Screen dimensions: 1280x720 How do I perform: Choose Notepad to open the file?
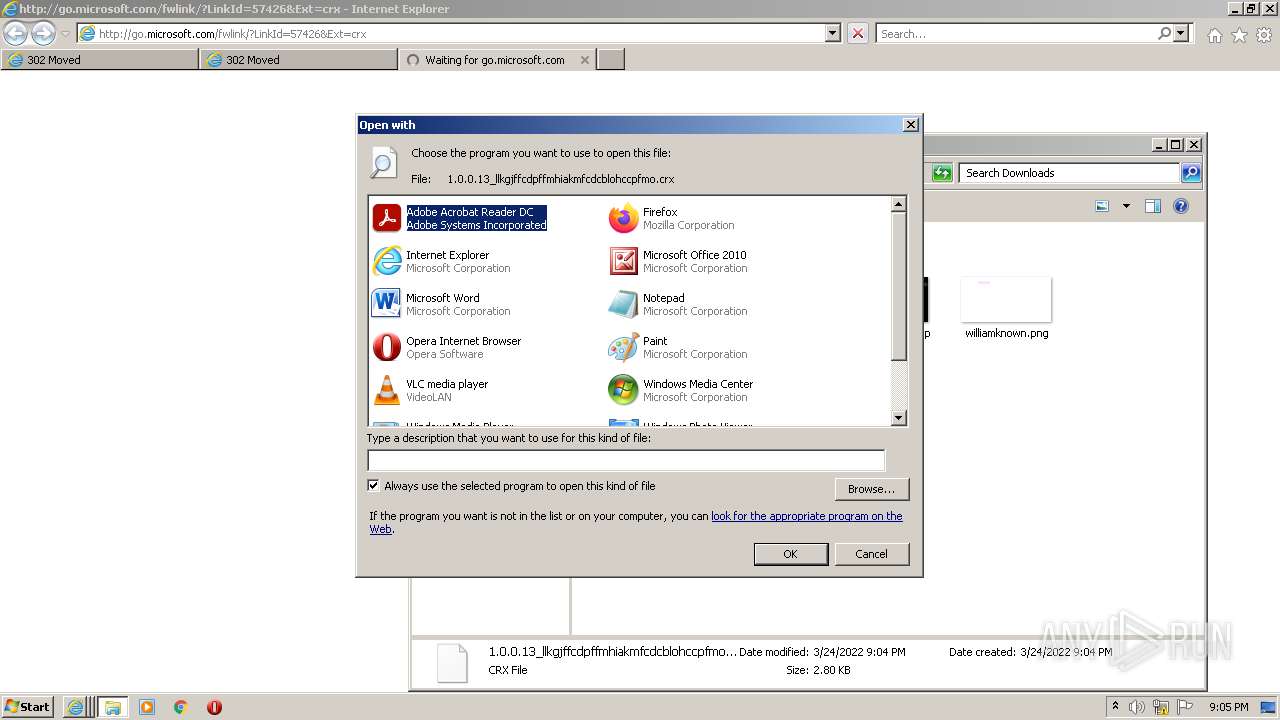click(678, 304)
